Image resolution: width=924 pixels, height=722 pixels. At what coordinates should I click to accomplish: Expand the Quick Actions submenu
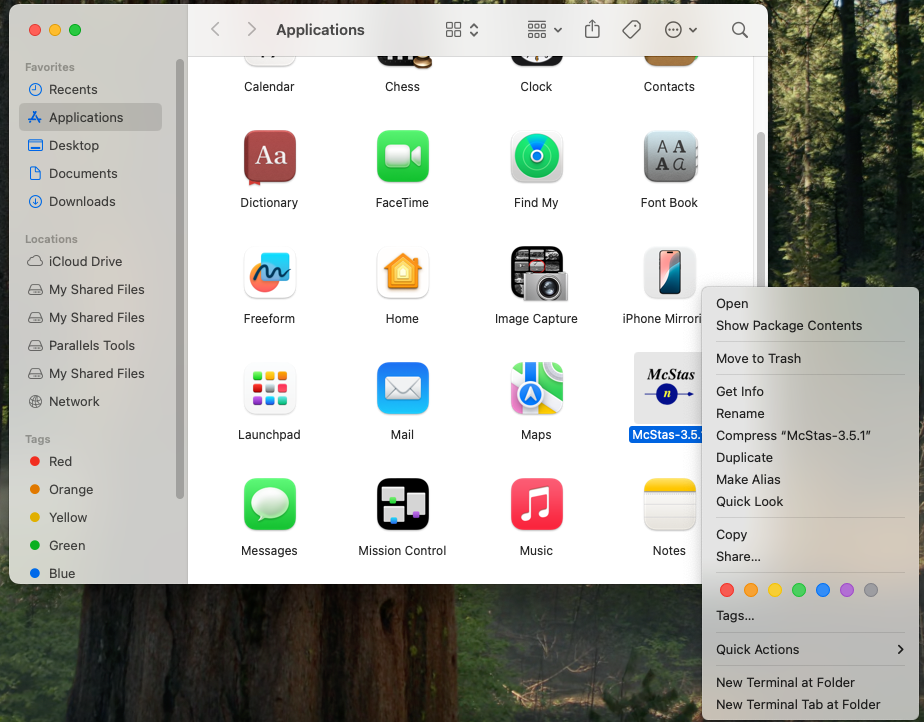[x=810, y=649]
